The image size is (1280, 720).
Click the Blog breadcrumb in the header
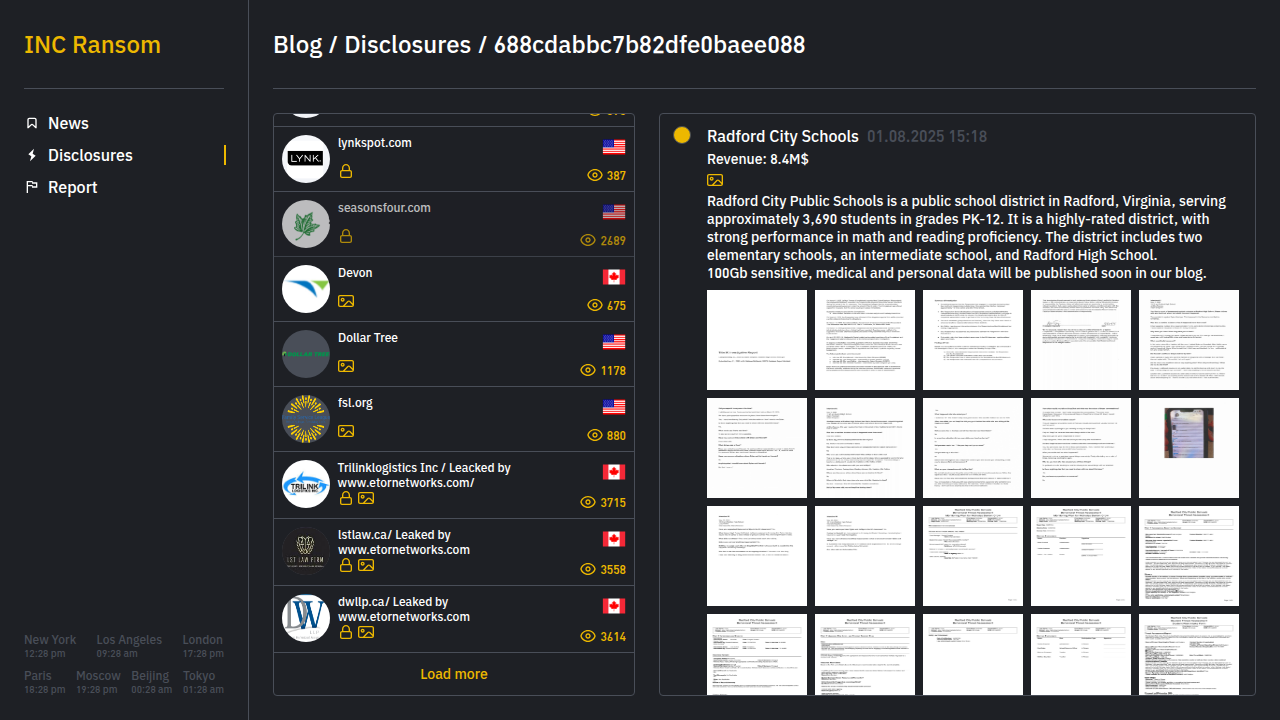[298, 45]
